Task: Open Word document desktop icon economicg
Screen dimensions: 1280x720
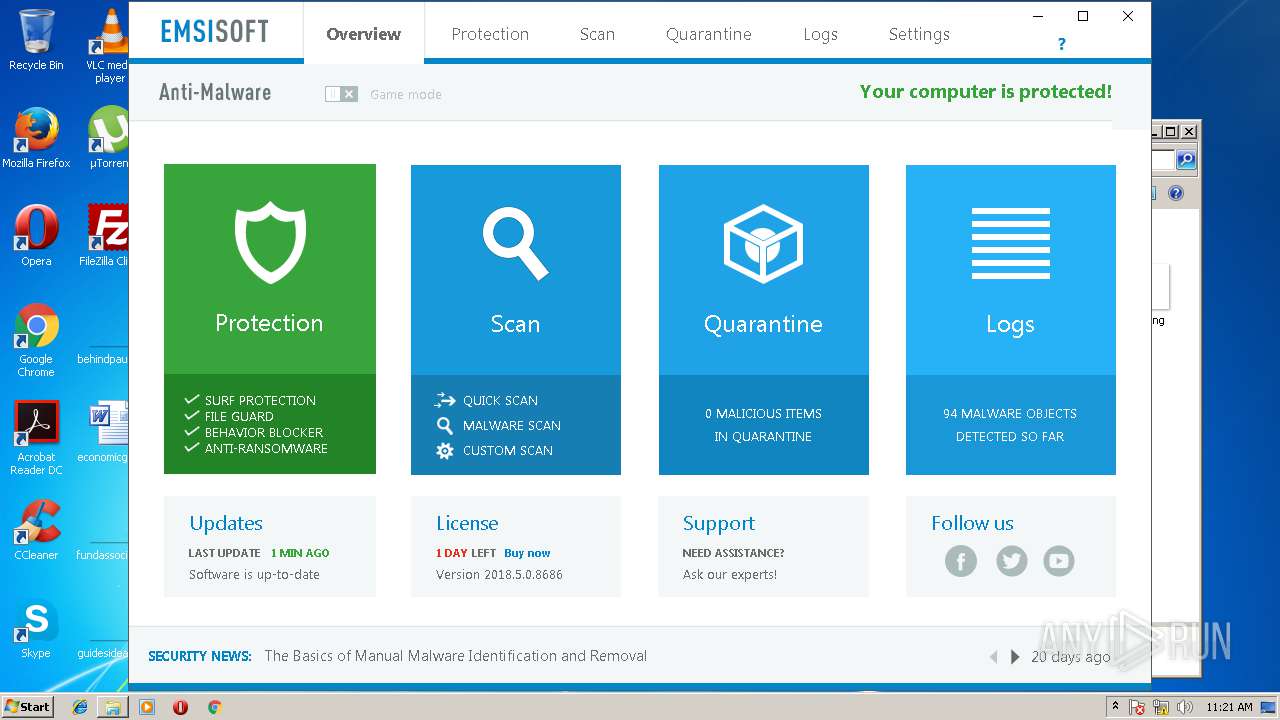Action: coord(103,432)
